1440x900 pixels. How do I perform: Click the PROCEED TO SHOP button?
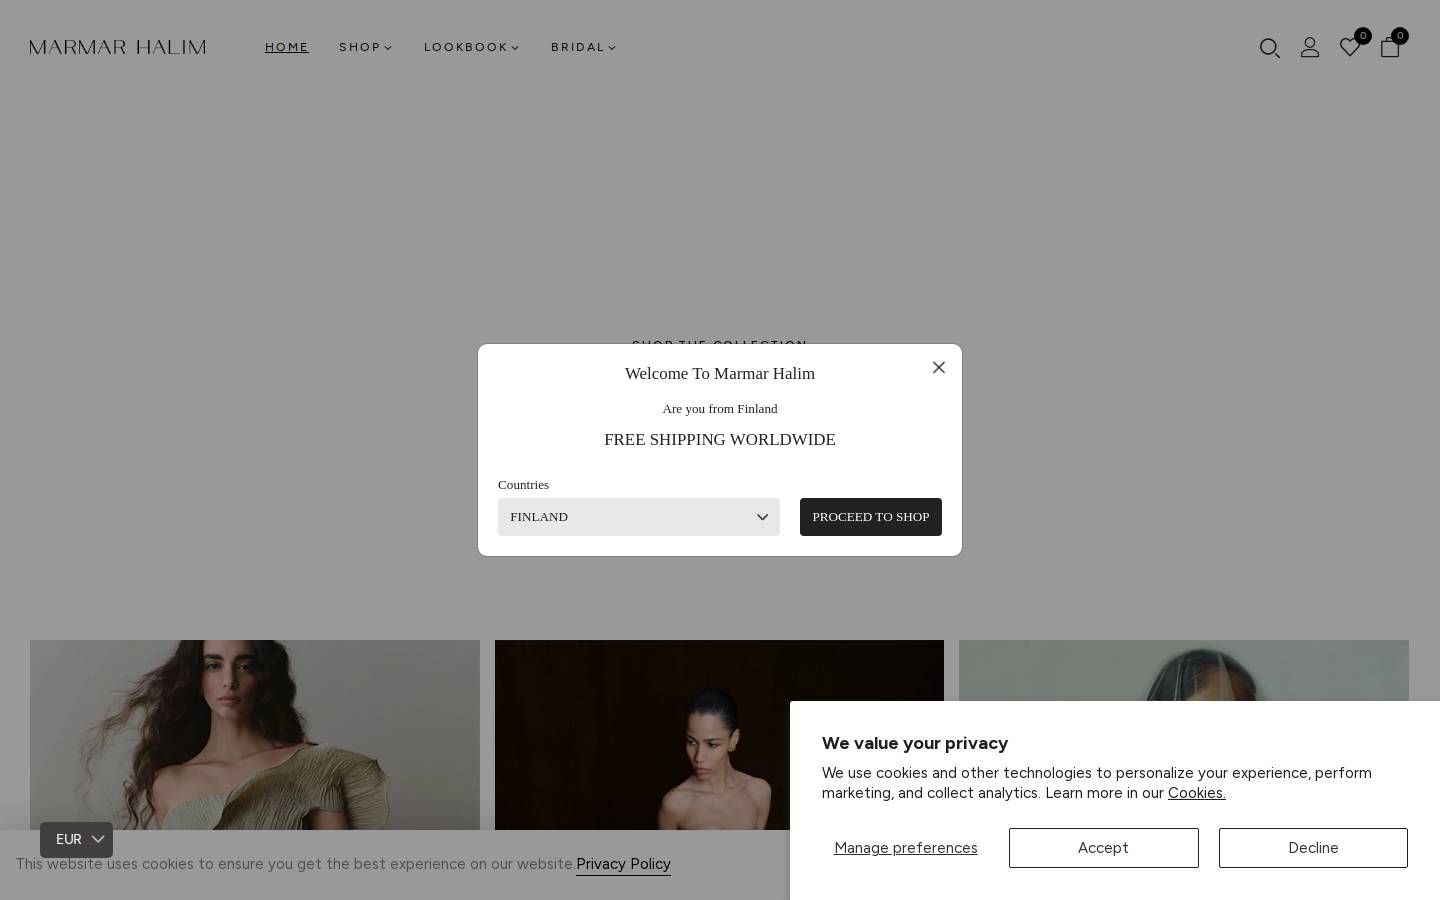click(871, 517)
